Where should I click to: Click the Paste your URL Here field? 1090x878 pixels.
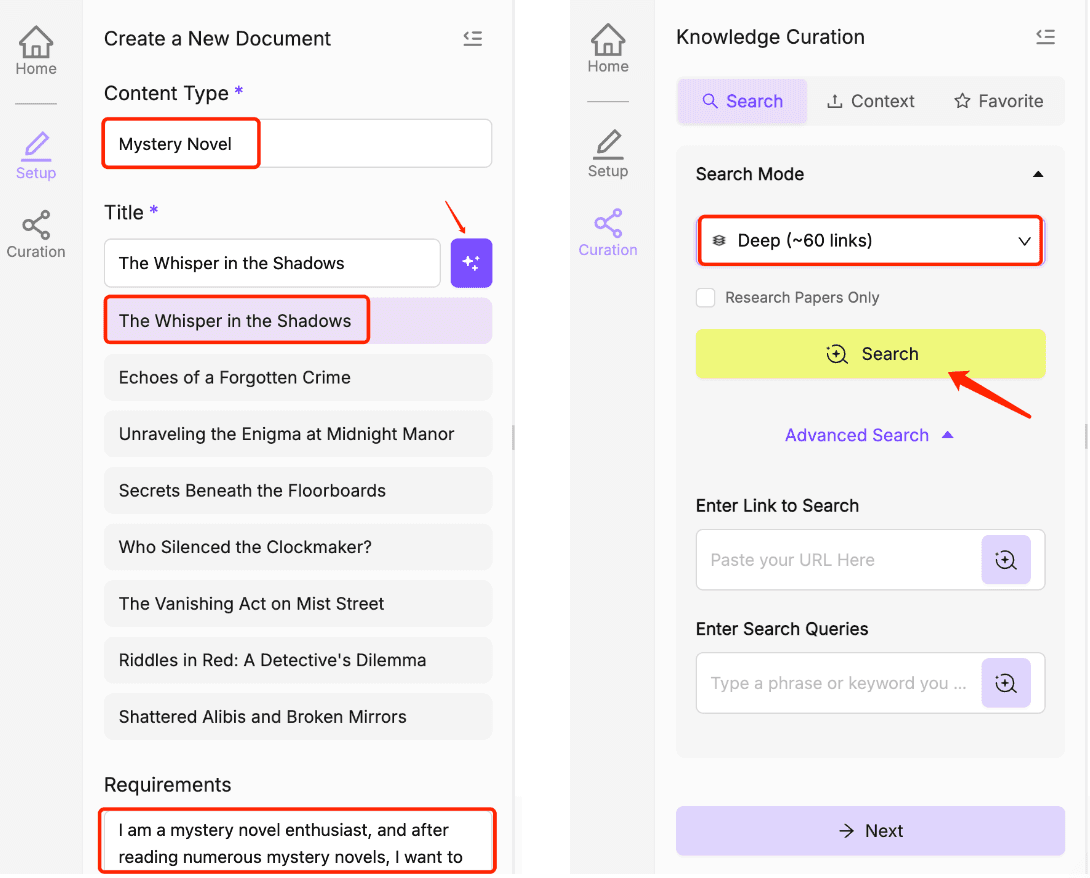click(838, 560)
